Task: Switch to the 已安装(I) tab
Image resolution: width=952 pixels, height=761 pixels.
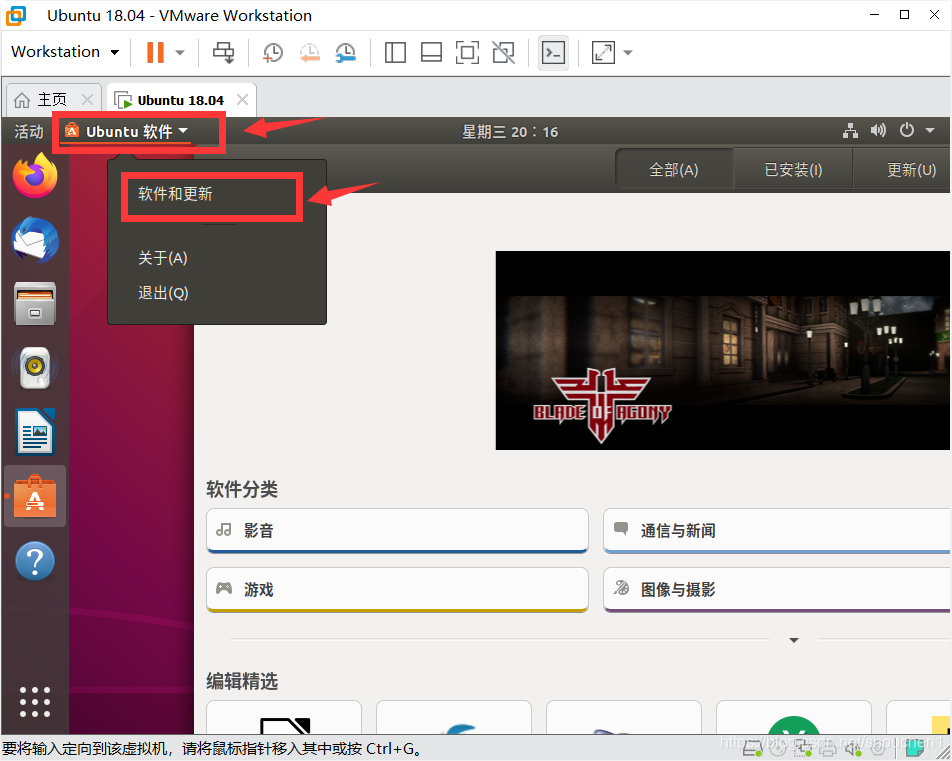Action: point(793,169)
